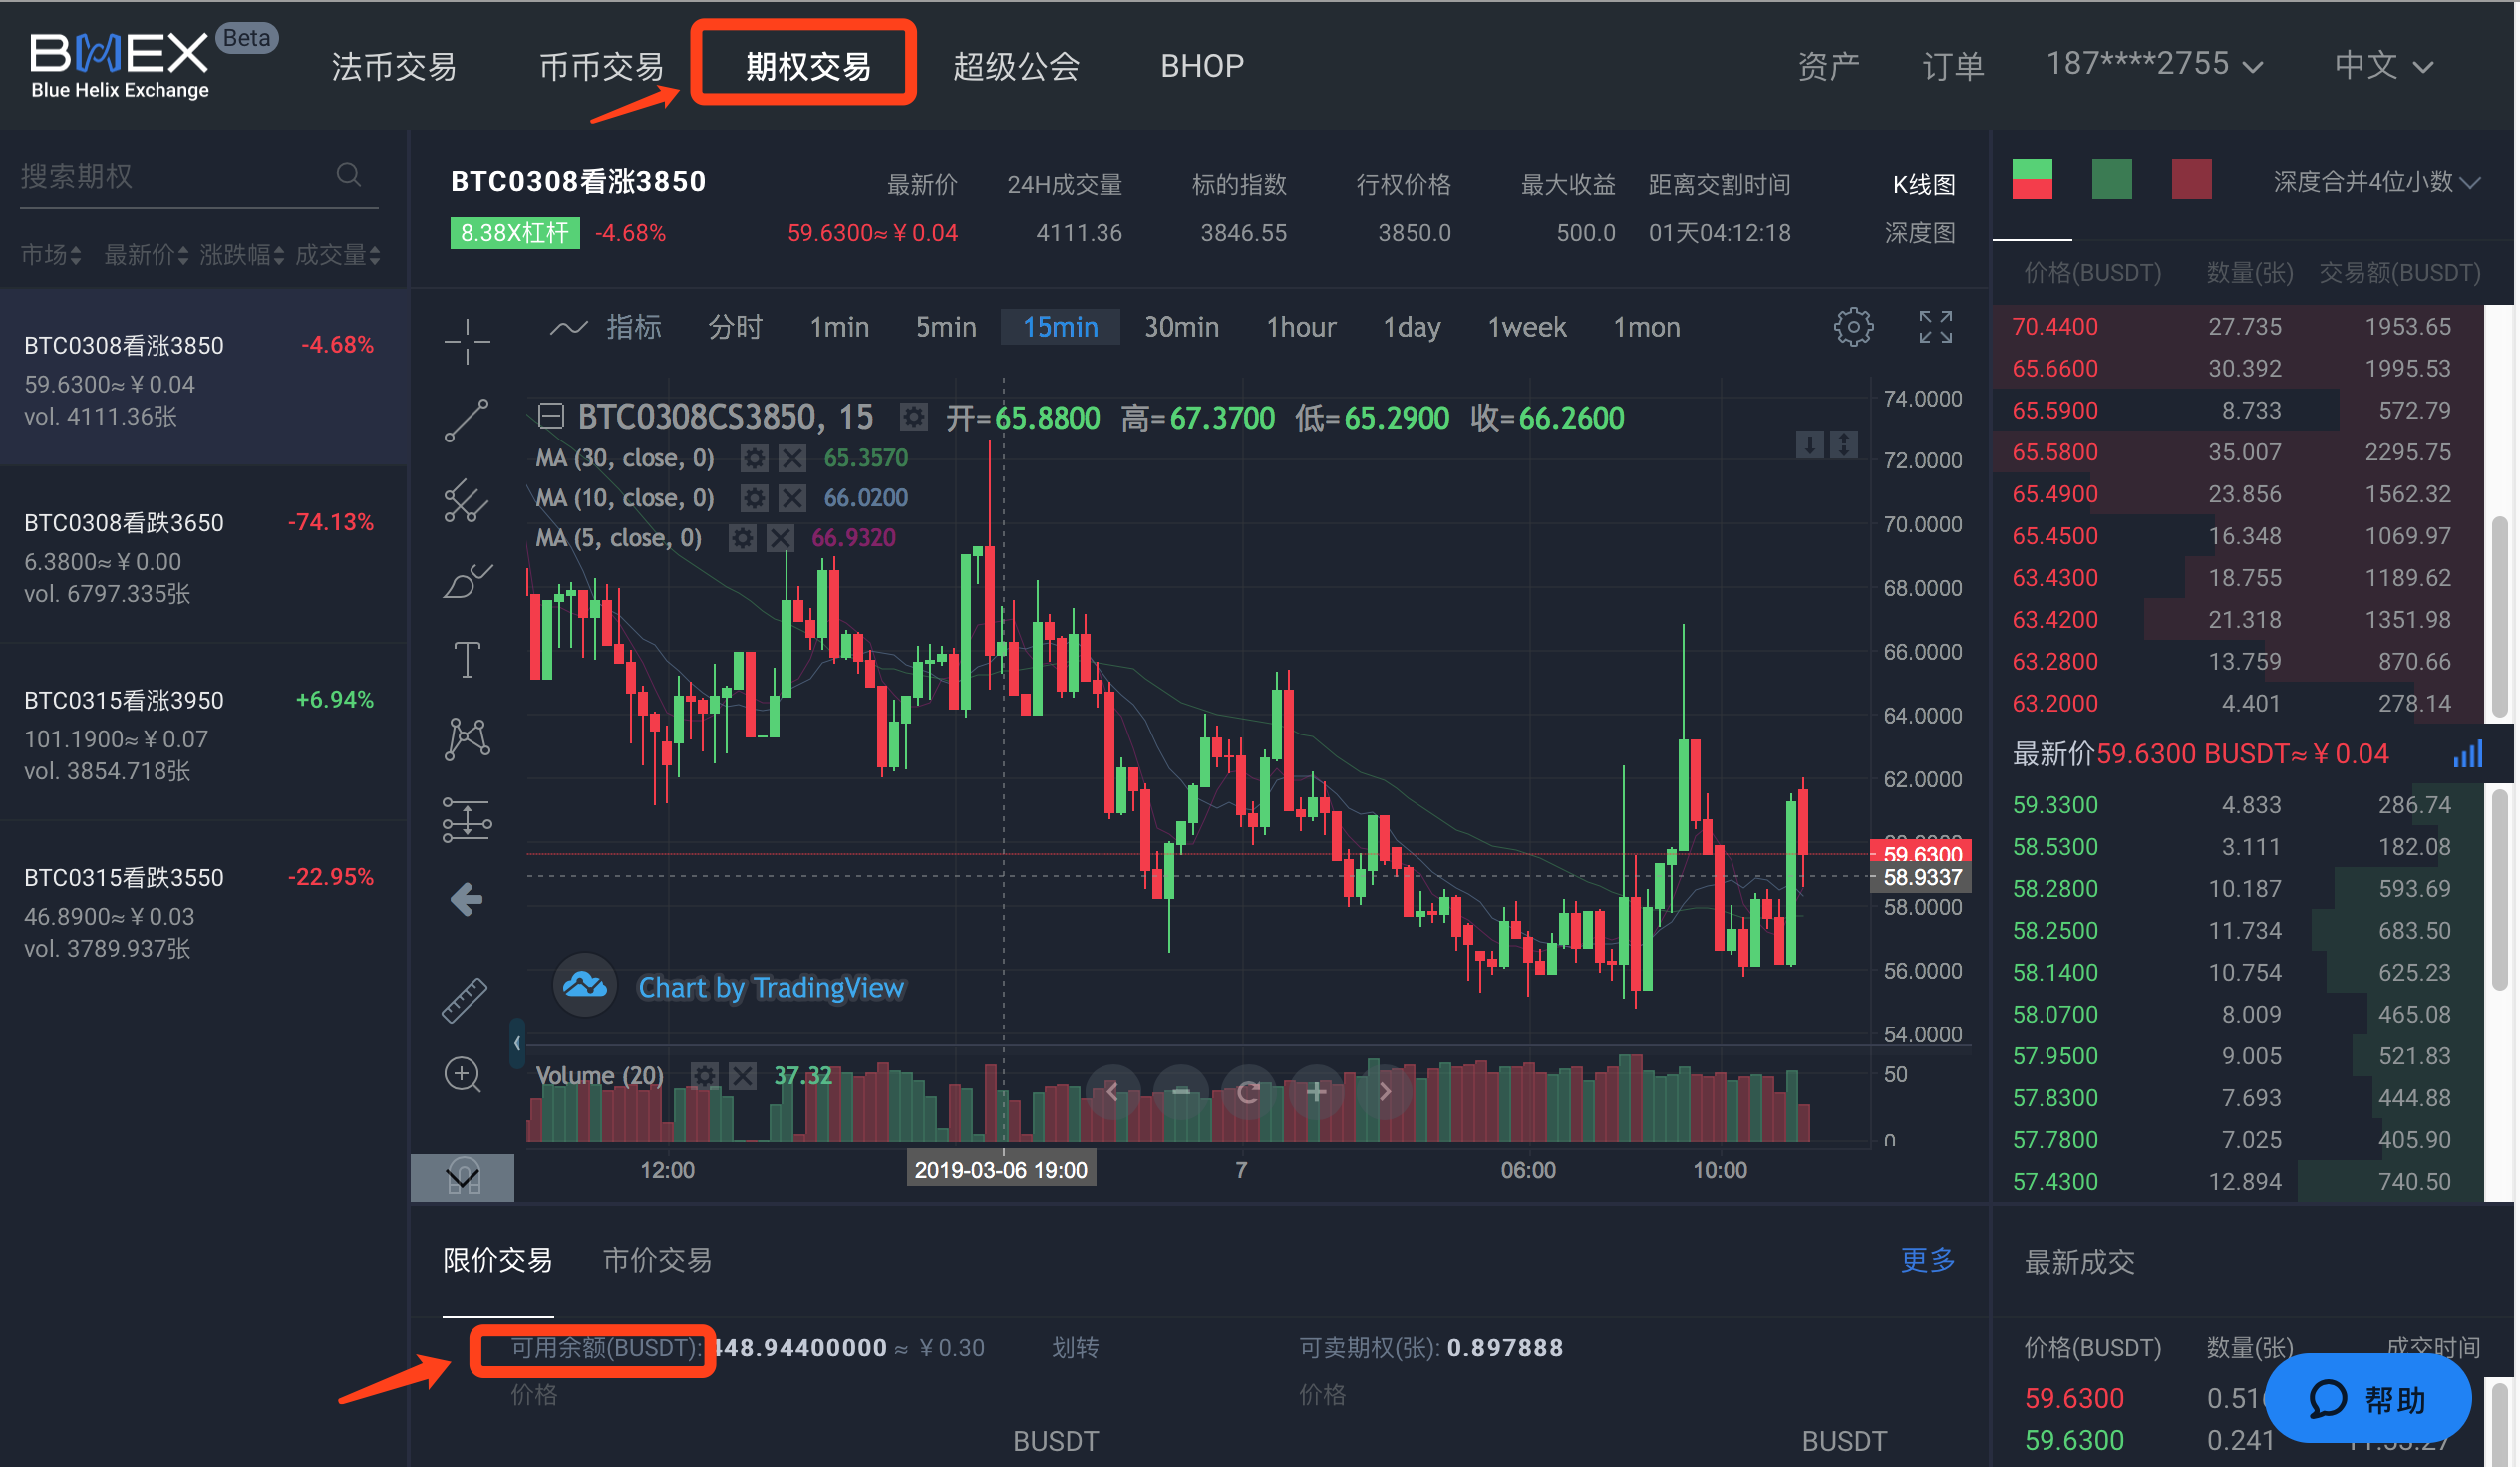This screenshot has height=1467, width=2520.
Task: Switch to 市价交易 tab
Action: coord(657,1260)
